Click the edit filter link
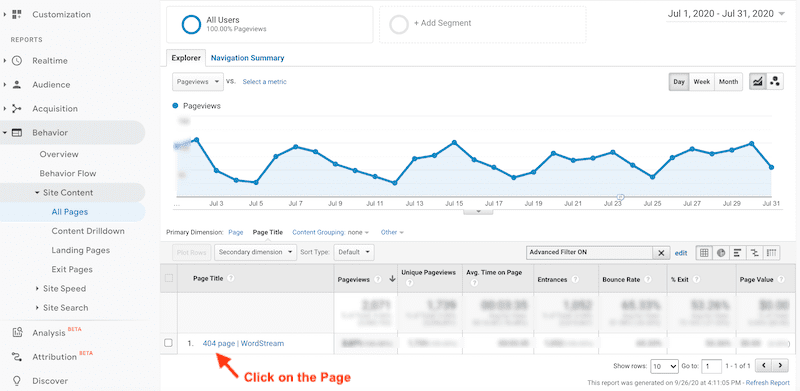 pyautogui.click(x=681, y=253)
